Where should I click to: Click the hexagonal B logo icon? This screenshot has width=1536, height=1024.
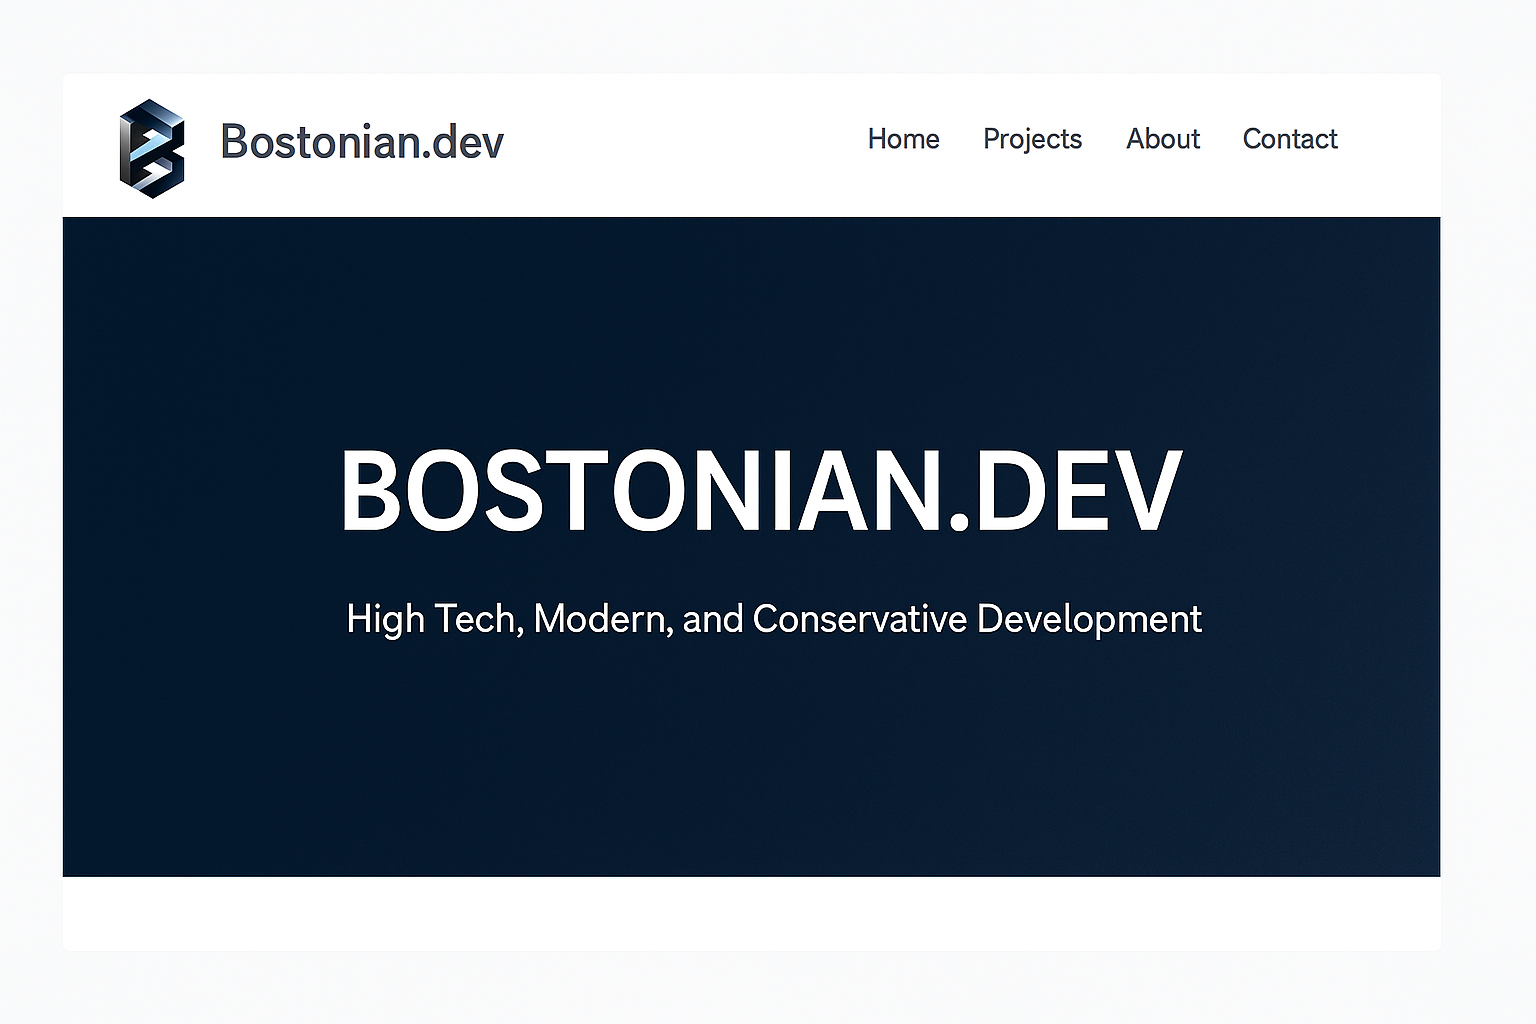click(152, 148)
